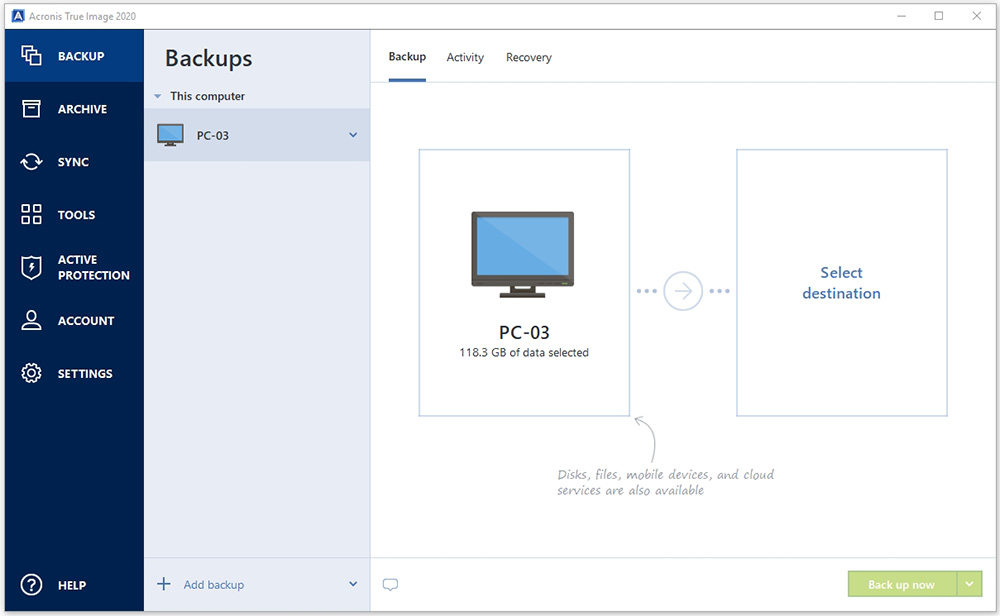1000x616 pixels.
Task: Click the PC-03 name in the source box
Action: pos(524,332)
